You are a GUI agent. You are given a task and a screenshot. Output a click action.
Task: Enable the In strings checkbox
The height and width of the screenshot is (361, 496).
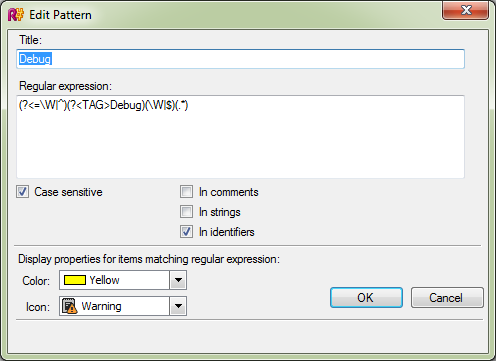[x=186, y=212]
